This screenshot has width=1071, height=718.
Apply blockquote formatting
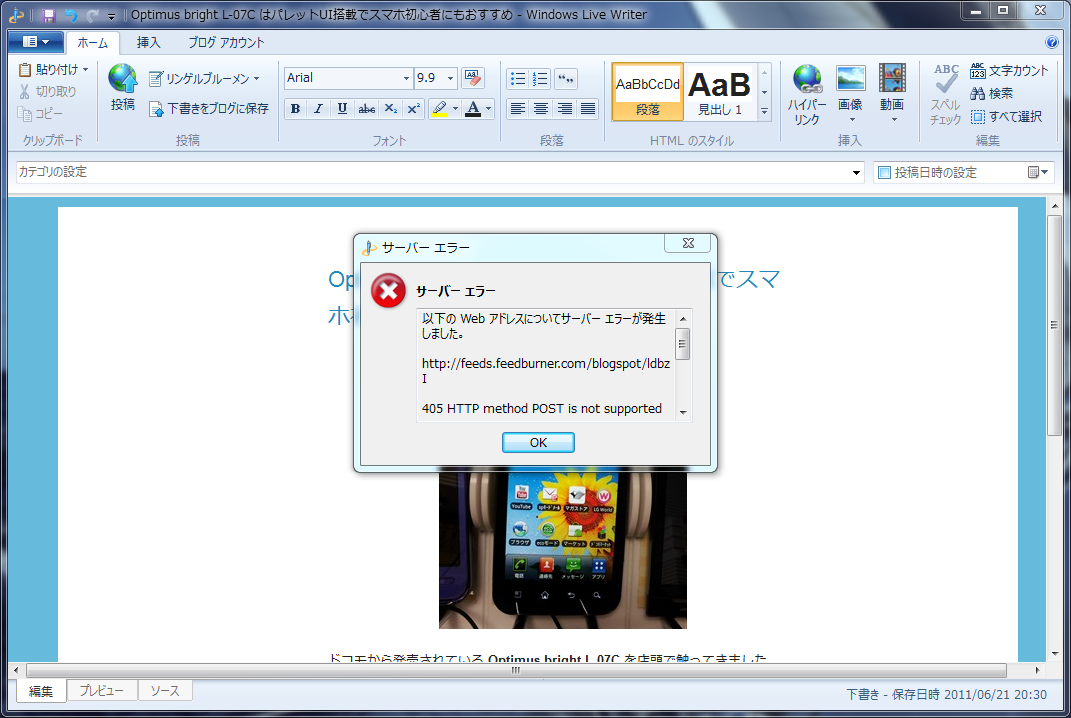[x=566, y=79]
